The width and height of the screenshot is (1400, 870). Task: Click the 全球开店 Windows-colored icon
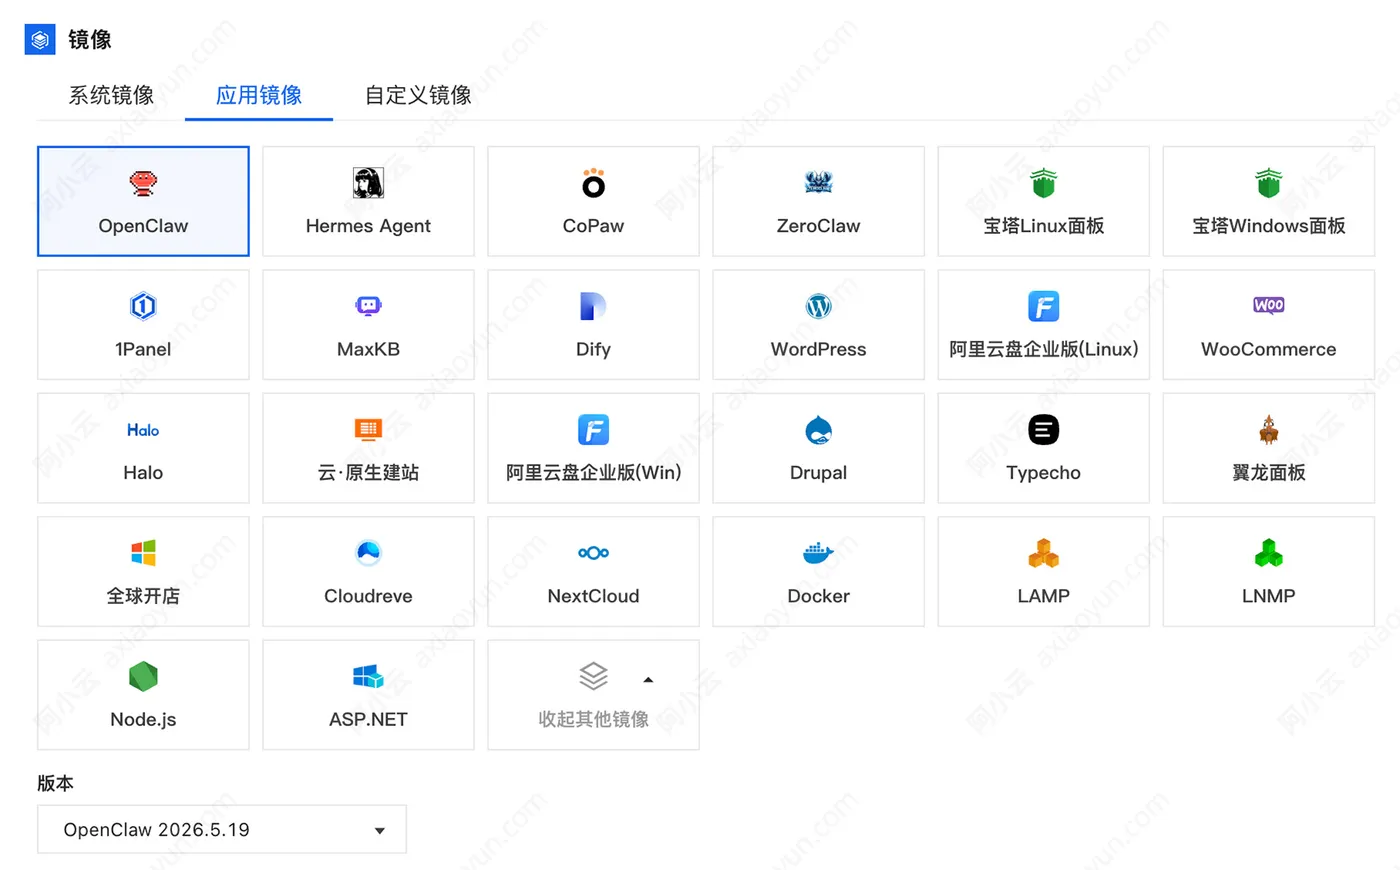tap(143, 553)
